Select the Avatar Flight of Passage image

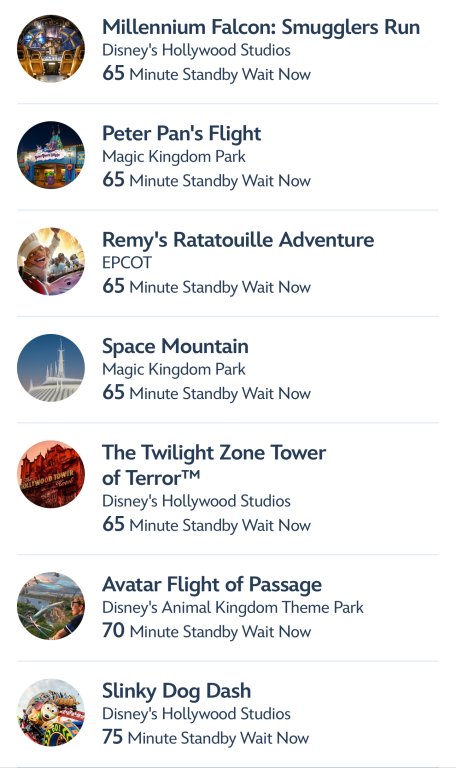click(51, 605)
